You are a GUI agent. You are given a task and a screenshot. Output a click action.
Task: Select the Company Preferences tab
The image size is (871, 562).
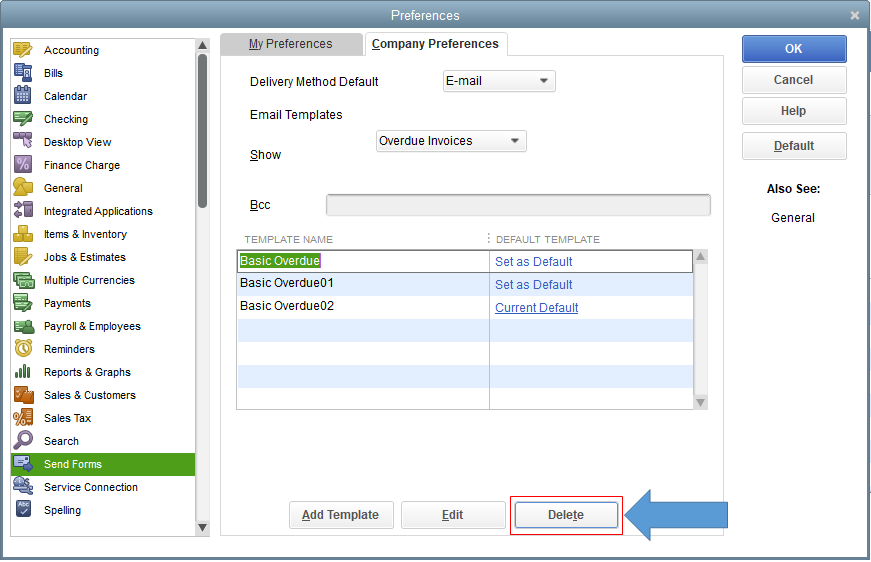(x=435, y=44)
